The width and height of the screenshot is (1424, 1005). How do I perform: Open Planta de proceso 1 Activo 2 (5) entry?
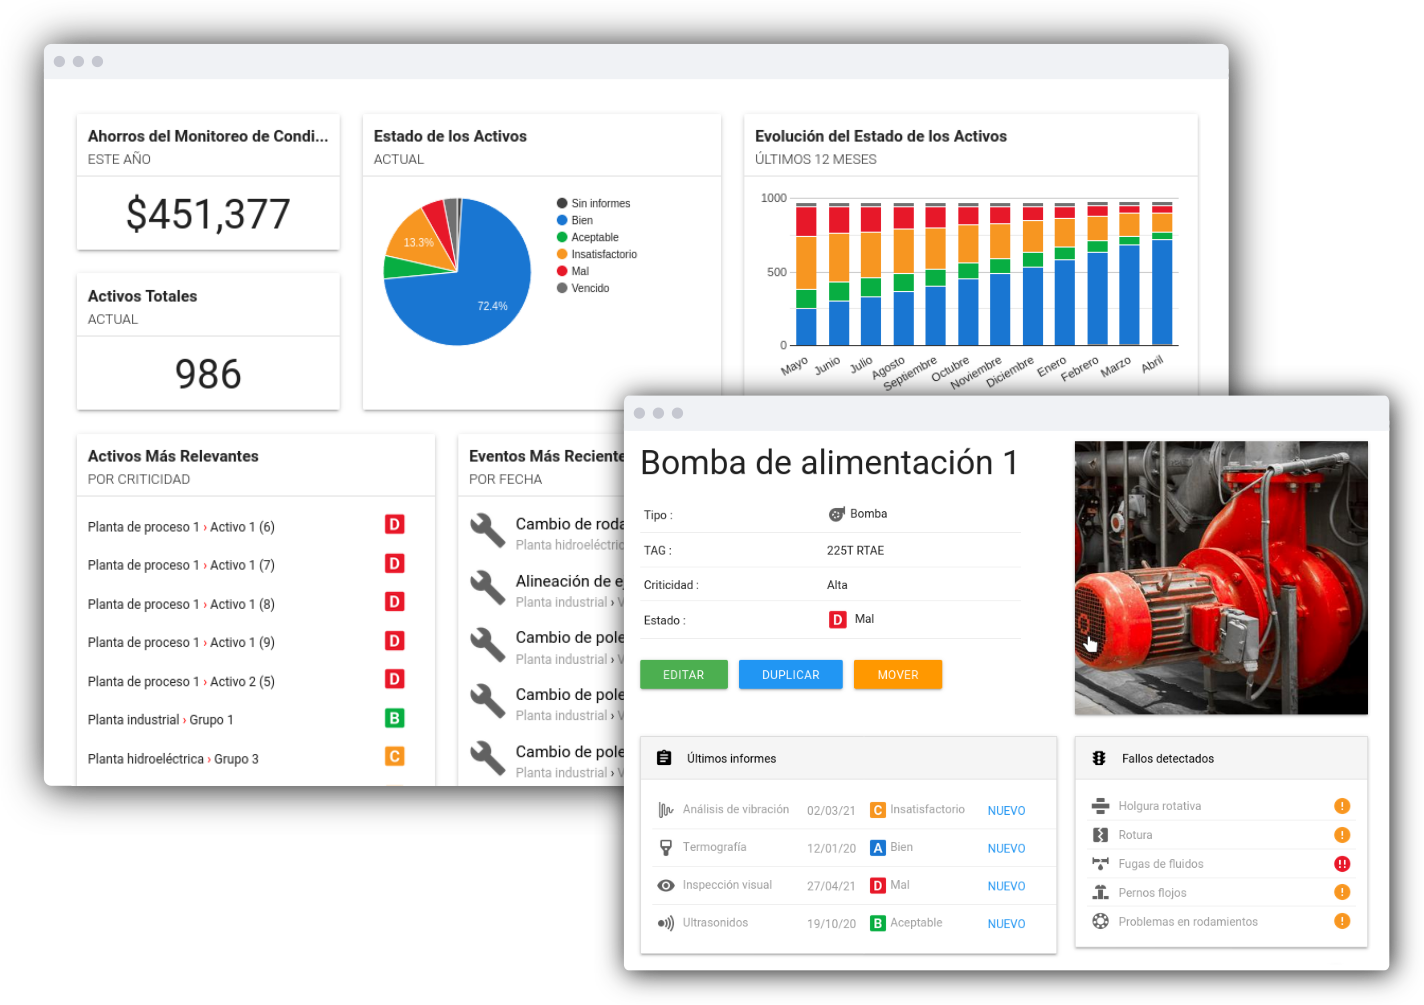[x=181, y=682]
